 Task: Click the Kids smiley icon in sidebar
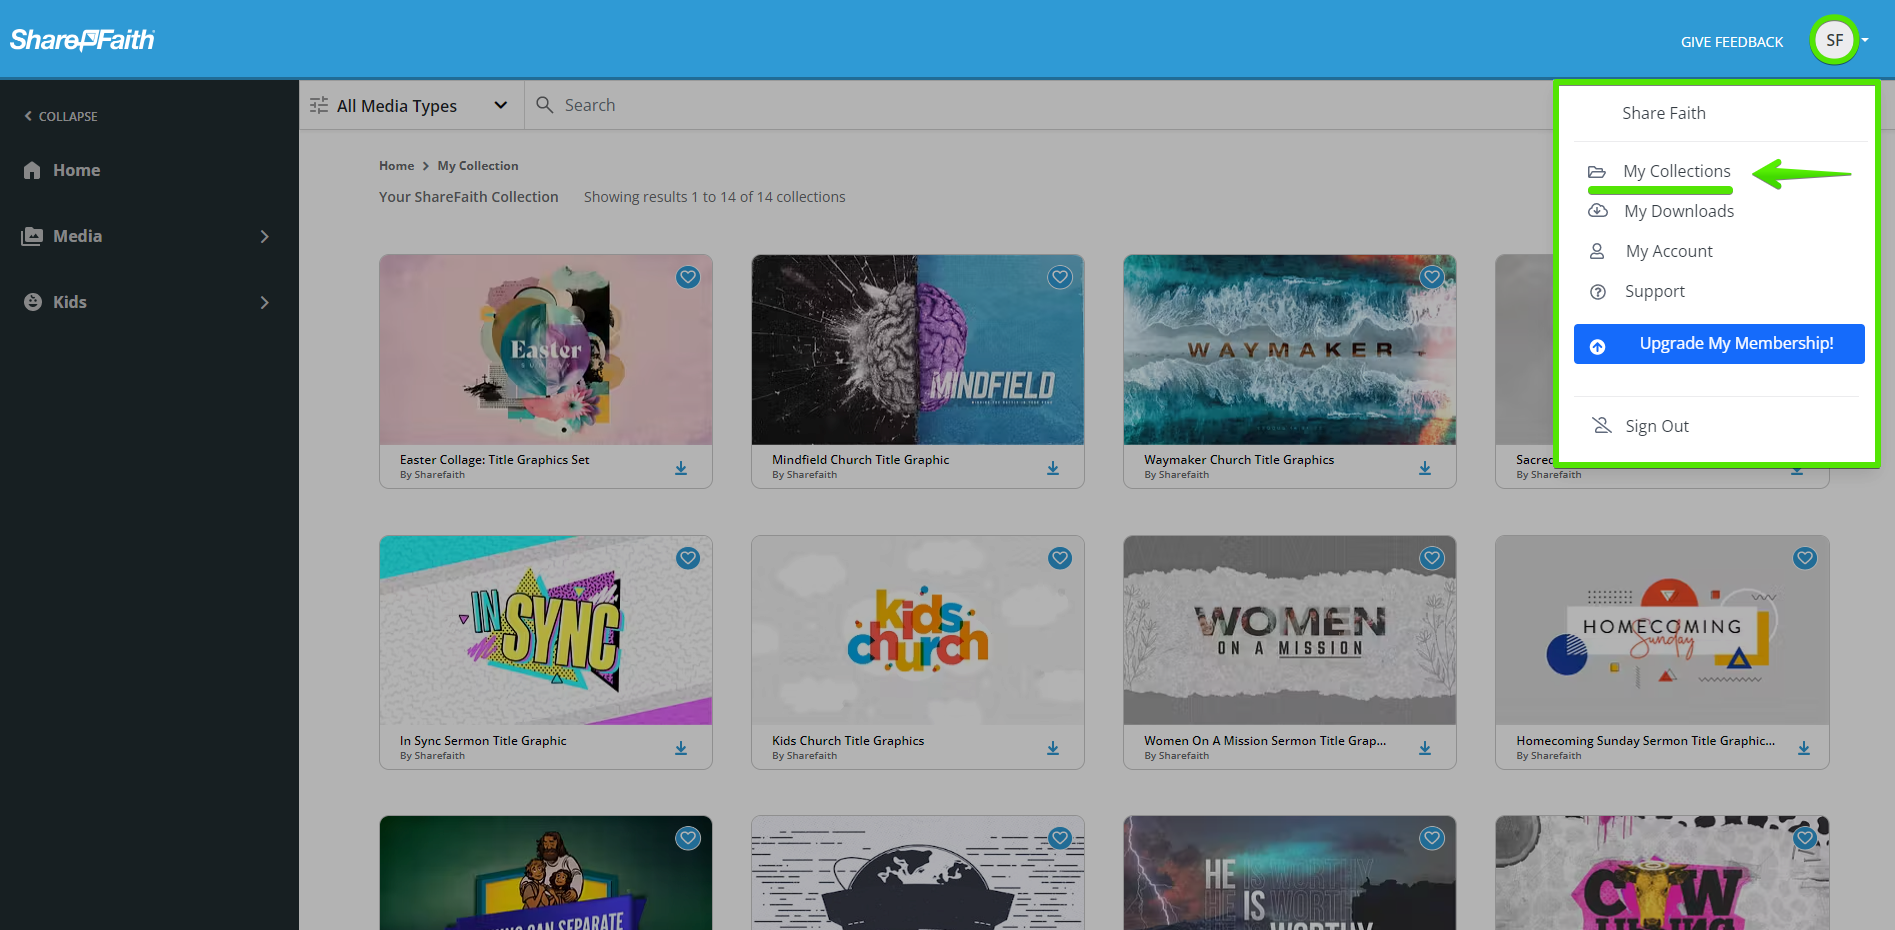[33, 302]
